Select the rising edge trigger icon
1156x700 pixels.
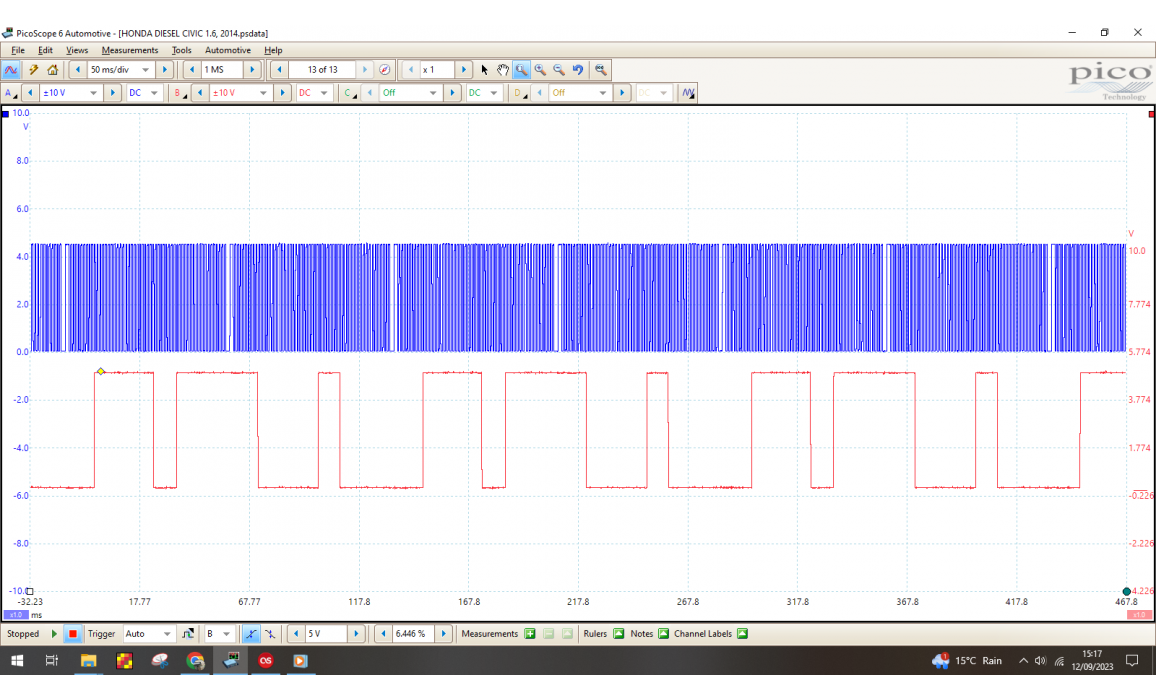pyautogui.click(x=251, y=634)
